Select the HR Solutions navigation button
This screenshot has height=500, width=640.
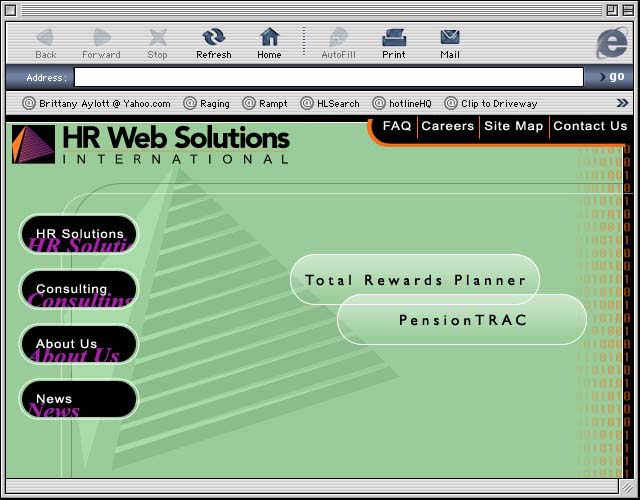pos(79,234)
